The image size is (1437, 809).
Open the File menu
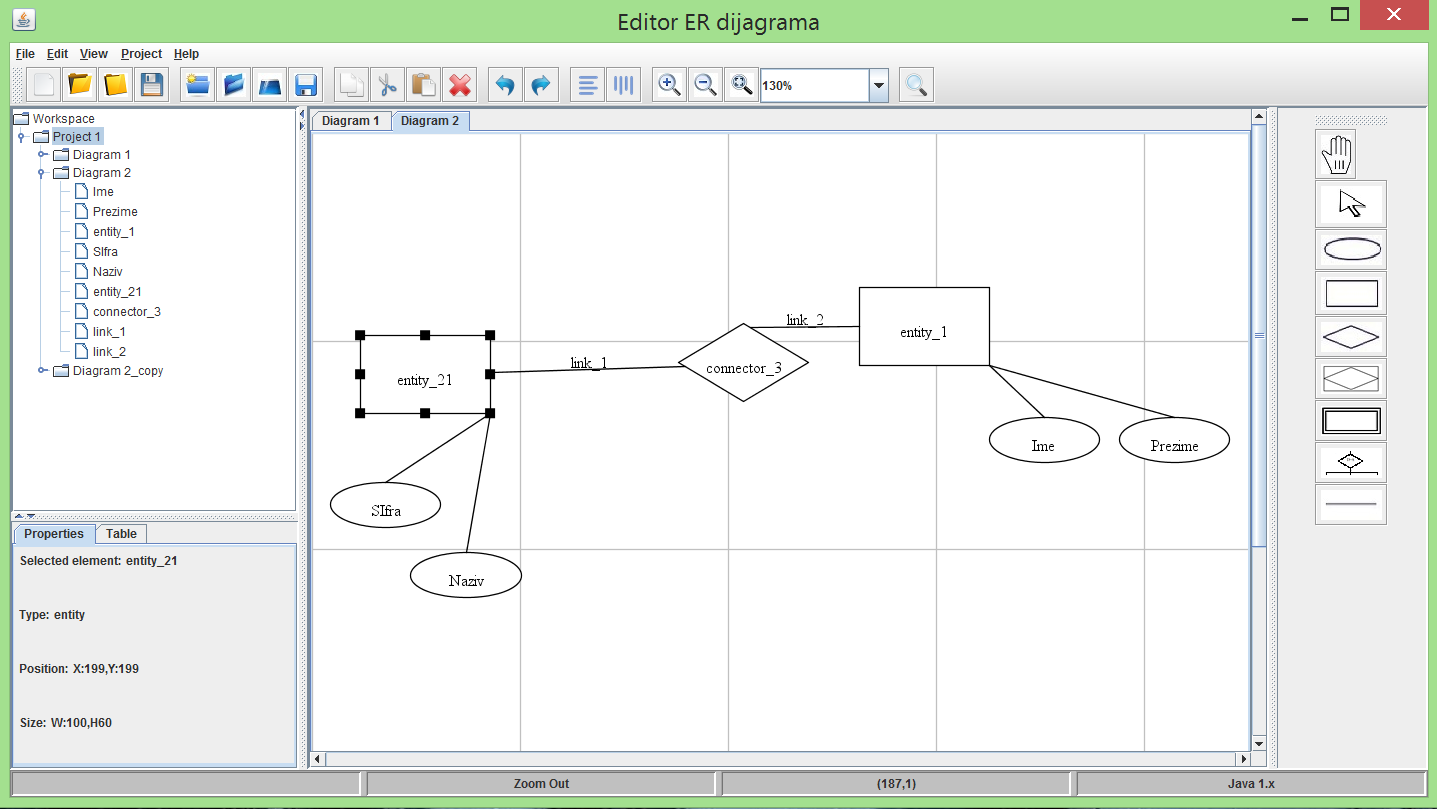[25, 54]
